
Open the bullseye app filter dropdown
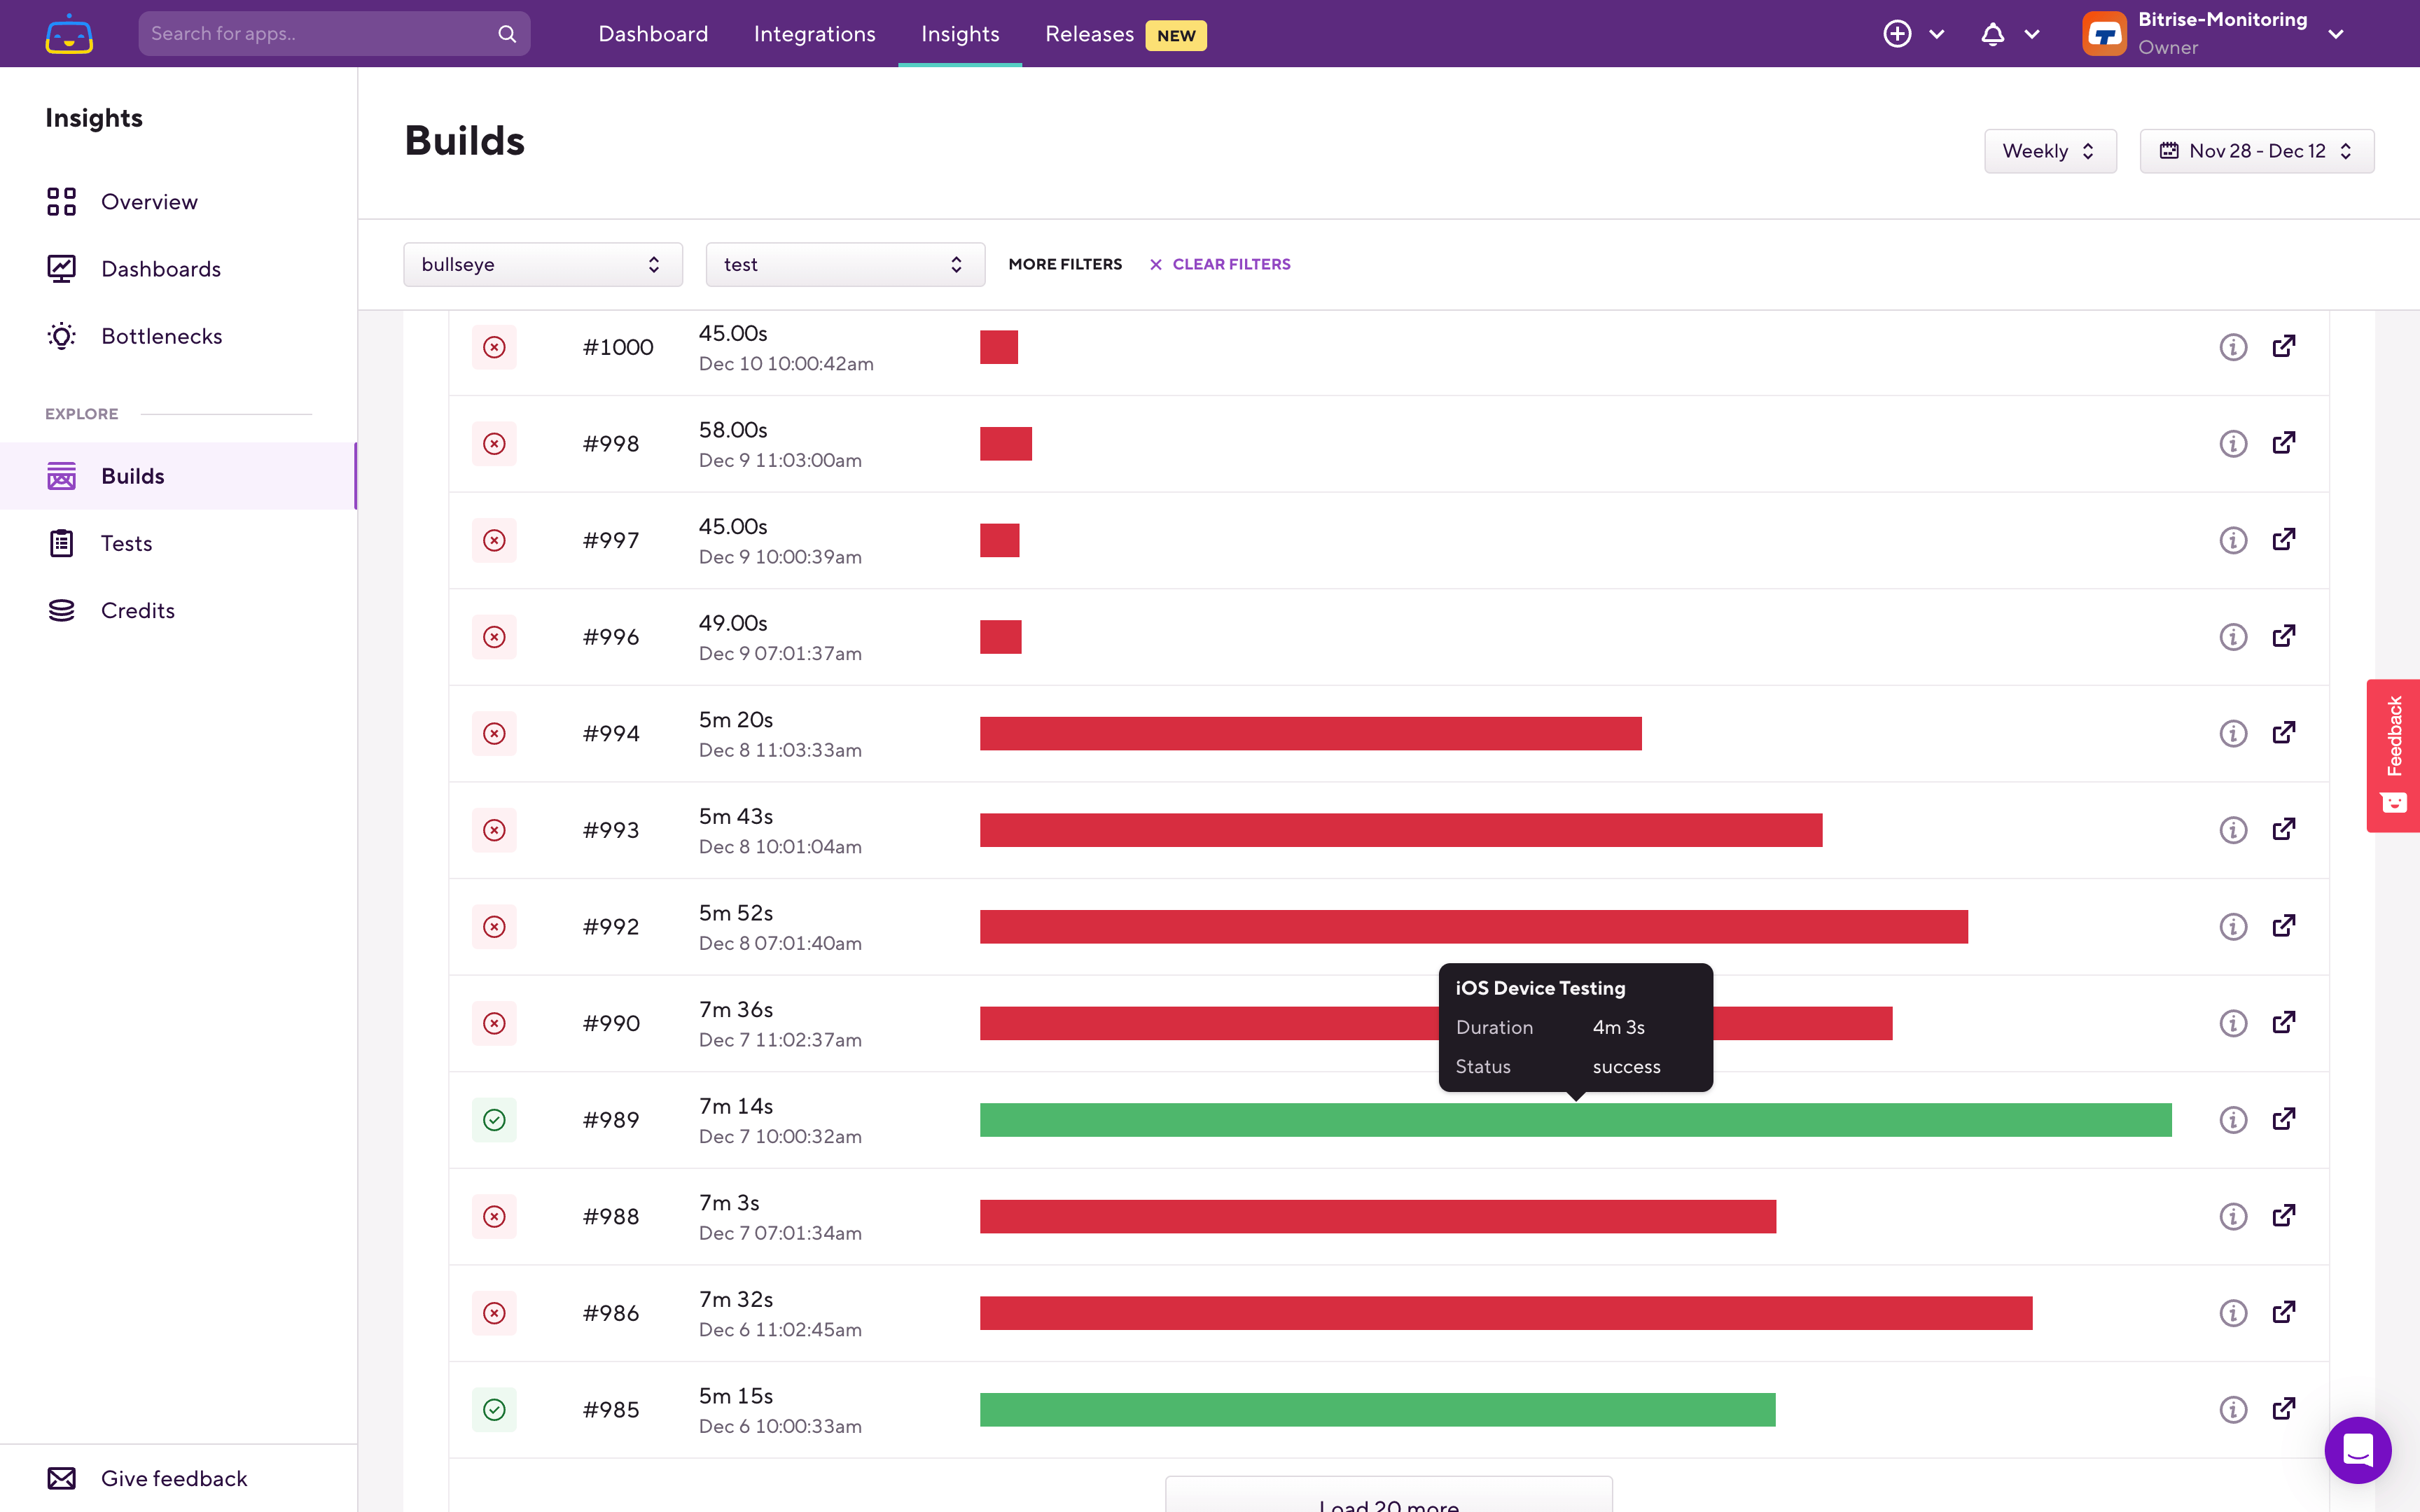click(x=542, y=264)
